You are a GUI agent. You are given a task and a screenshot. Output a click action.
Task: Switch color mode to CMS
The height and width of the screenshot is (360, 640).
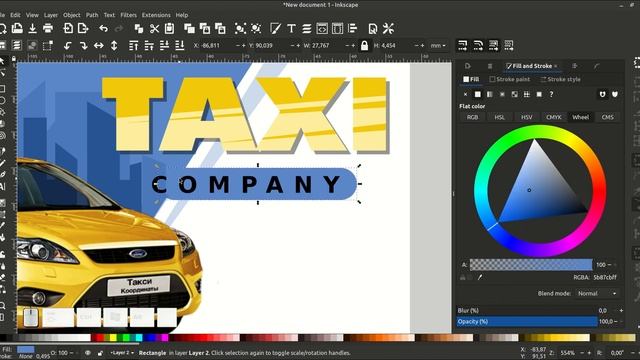click(607, 117)
